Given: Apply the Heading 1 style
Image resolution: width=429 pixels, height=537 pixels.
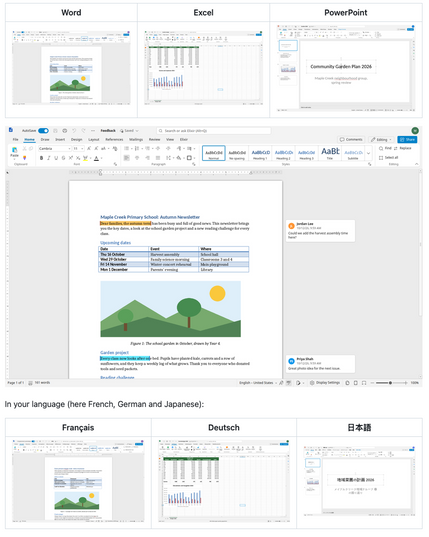Looking at the screenshot, I should 261,153.
